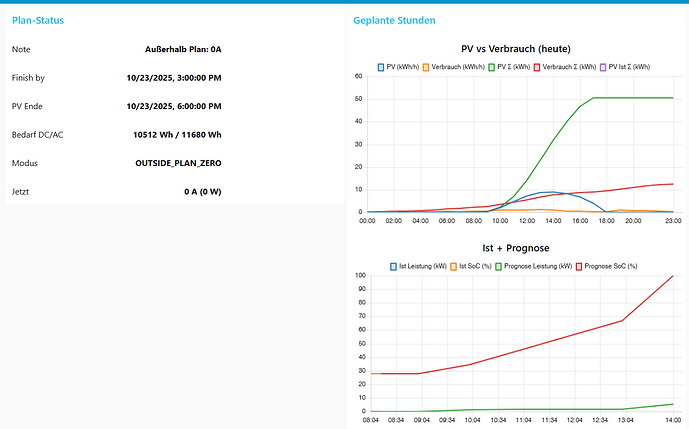The image size is (689, 429).
Task: Toggle the blue Ist Leistung (kW) legend
Action: (x=393, y=266)
